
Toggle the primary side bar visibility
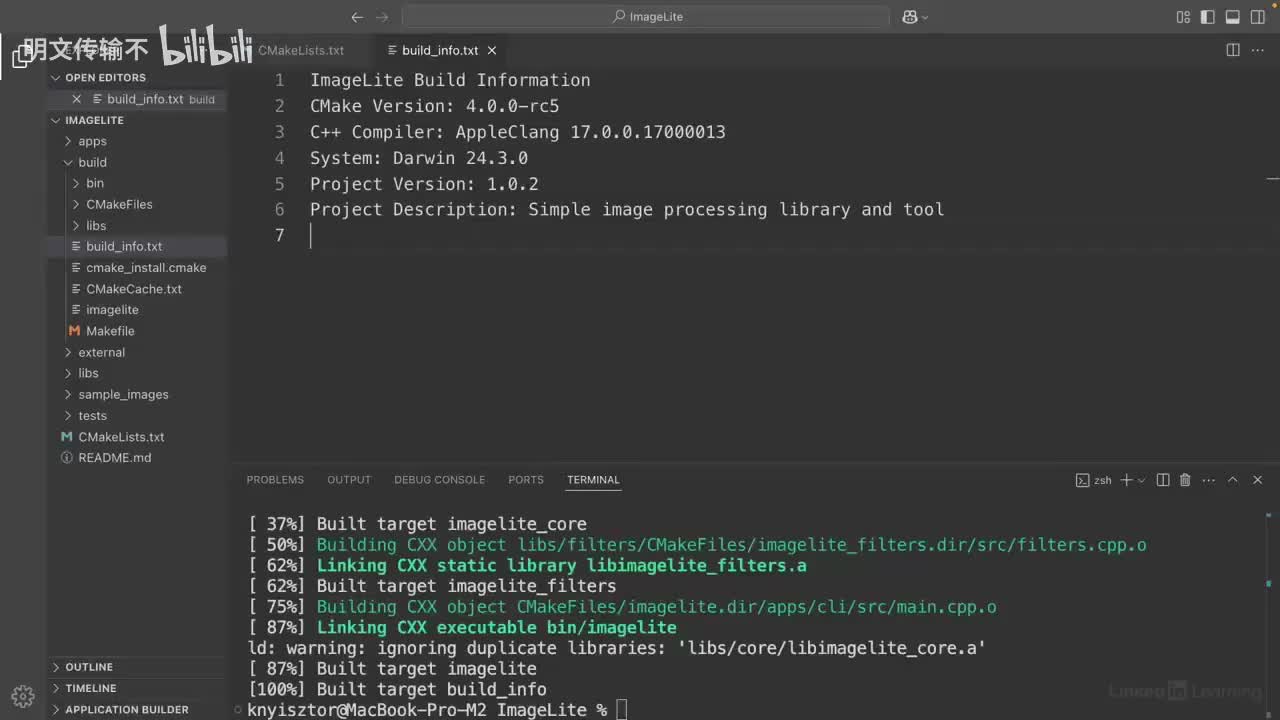pyautogui.click(x=1208, y=17)
